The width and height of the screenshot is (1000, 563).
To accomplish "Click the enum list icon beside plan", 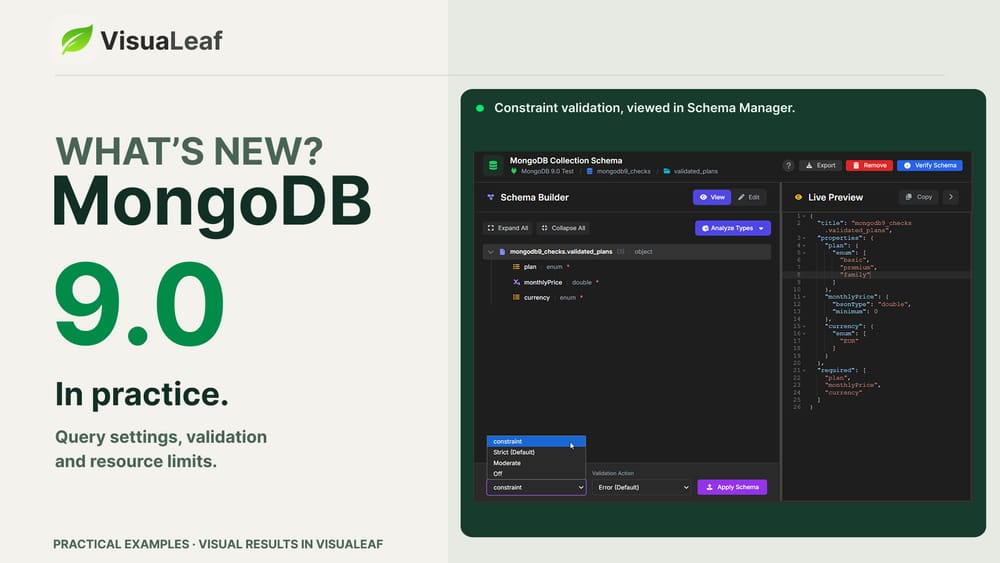I will tap(516, 267).
